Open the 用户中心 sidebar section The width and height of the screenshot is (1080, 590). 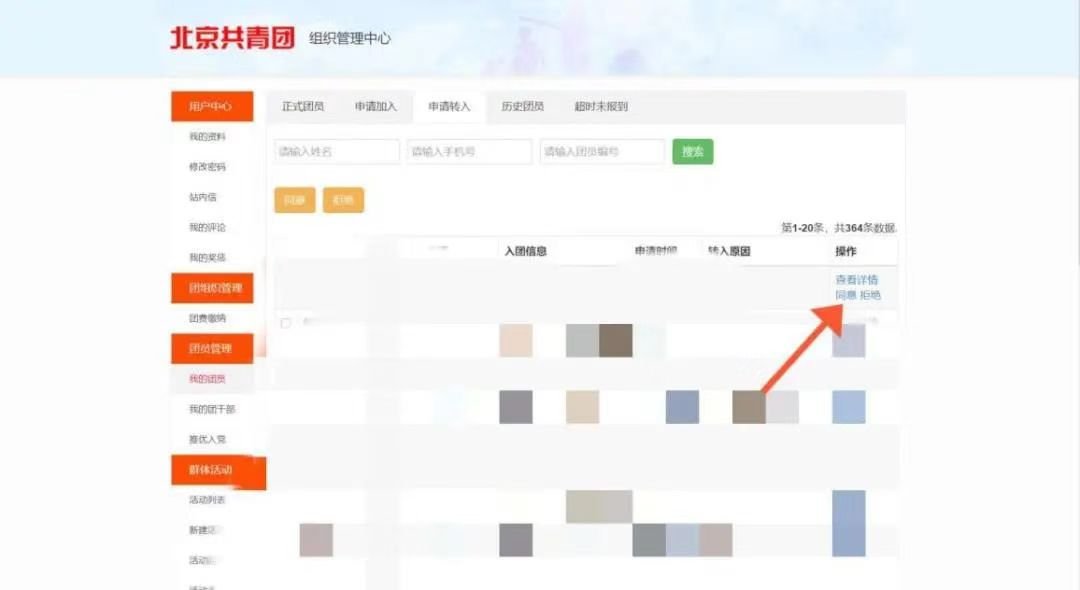coord(212,106)
